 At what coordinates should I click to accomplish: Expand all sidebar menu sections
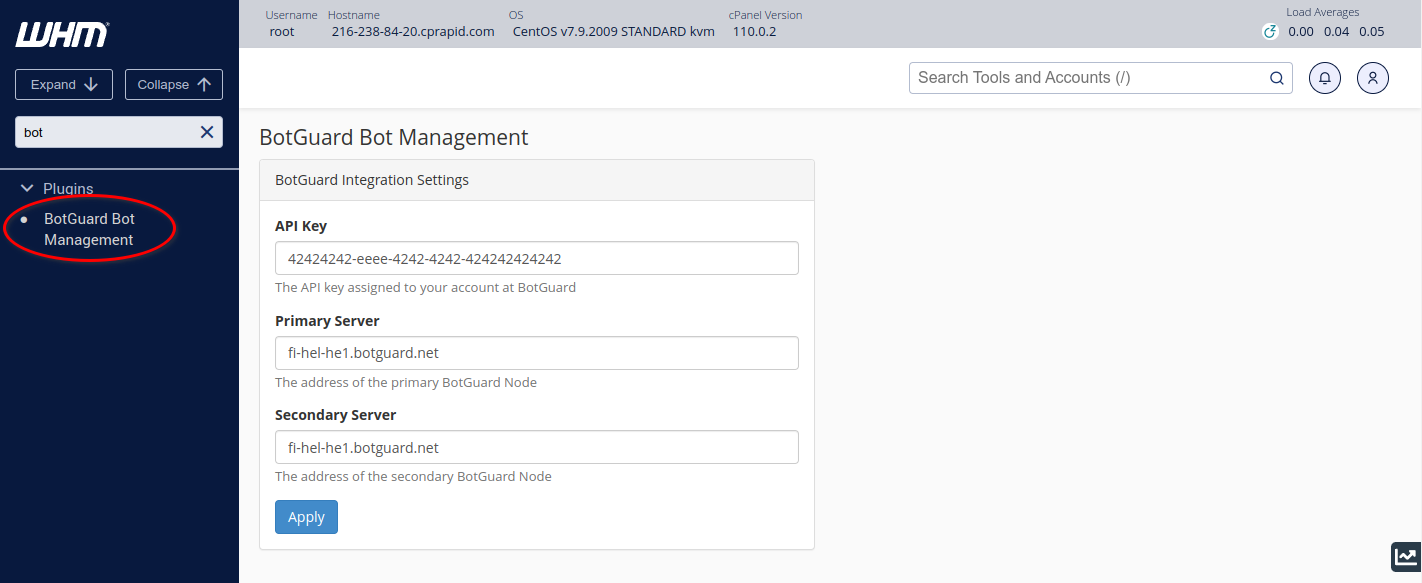click(64, 85)
